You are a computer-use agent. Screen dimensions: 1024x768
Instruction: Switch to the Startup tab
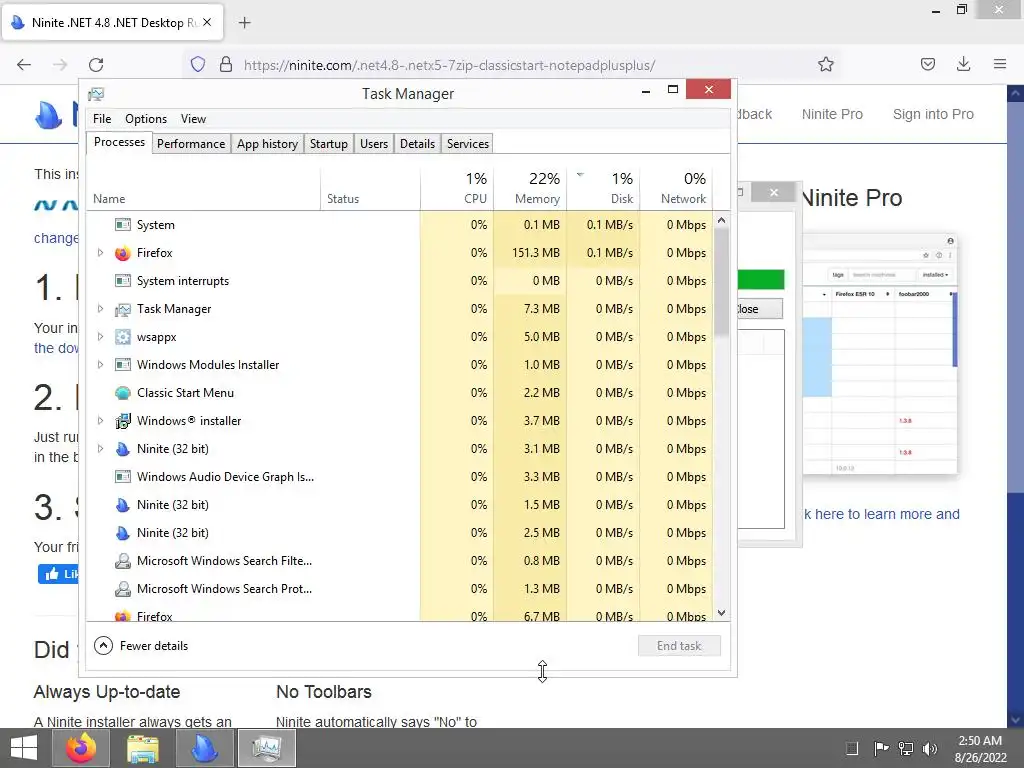click(x=328, y=144)
